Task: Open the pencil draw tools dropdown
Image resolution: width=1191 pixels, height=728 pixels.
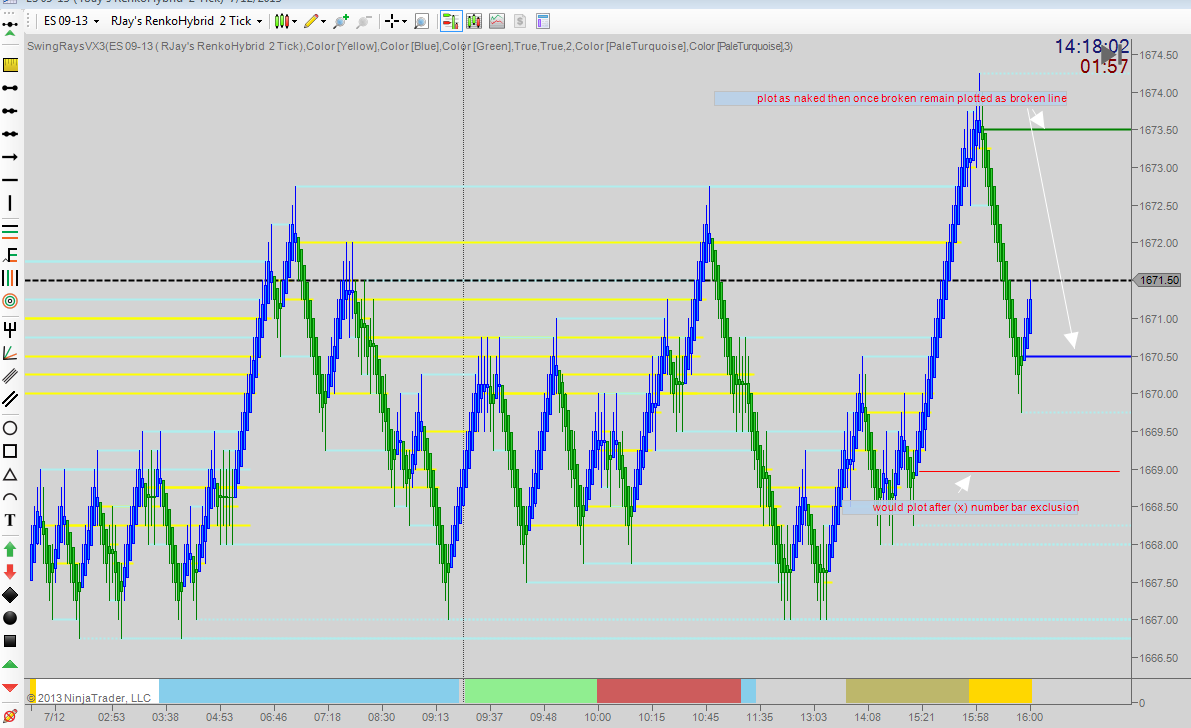Action: click(315, 21)
